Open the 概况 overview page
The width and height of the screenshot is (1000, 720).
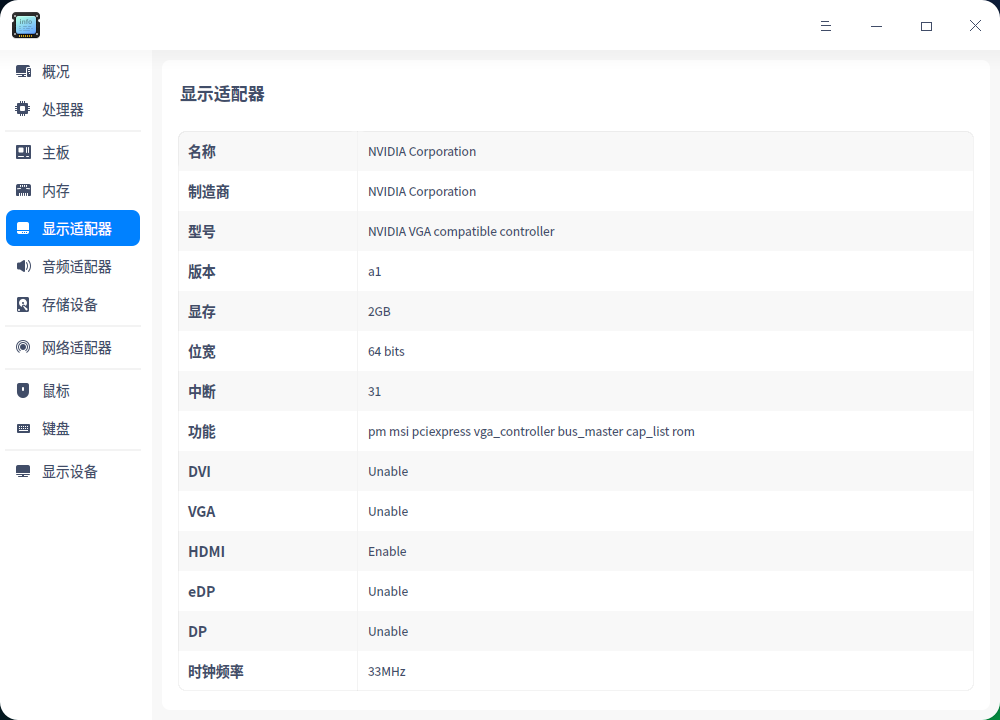click(x=73, y=71)
